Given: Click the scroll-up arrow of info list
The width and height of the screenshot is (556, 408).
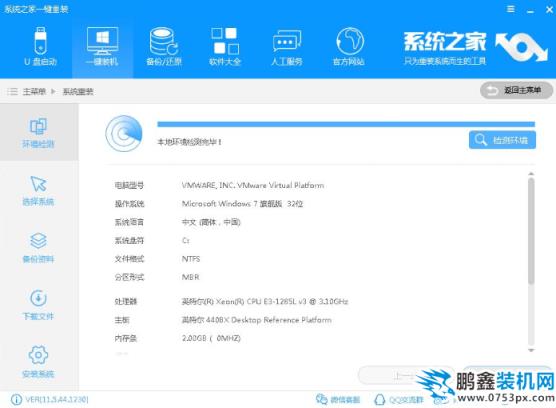Looking at the screenshot, I should (531, 174).
